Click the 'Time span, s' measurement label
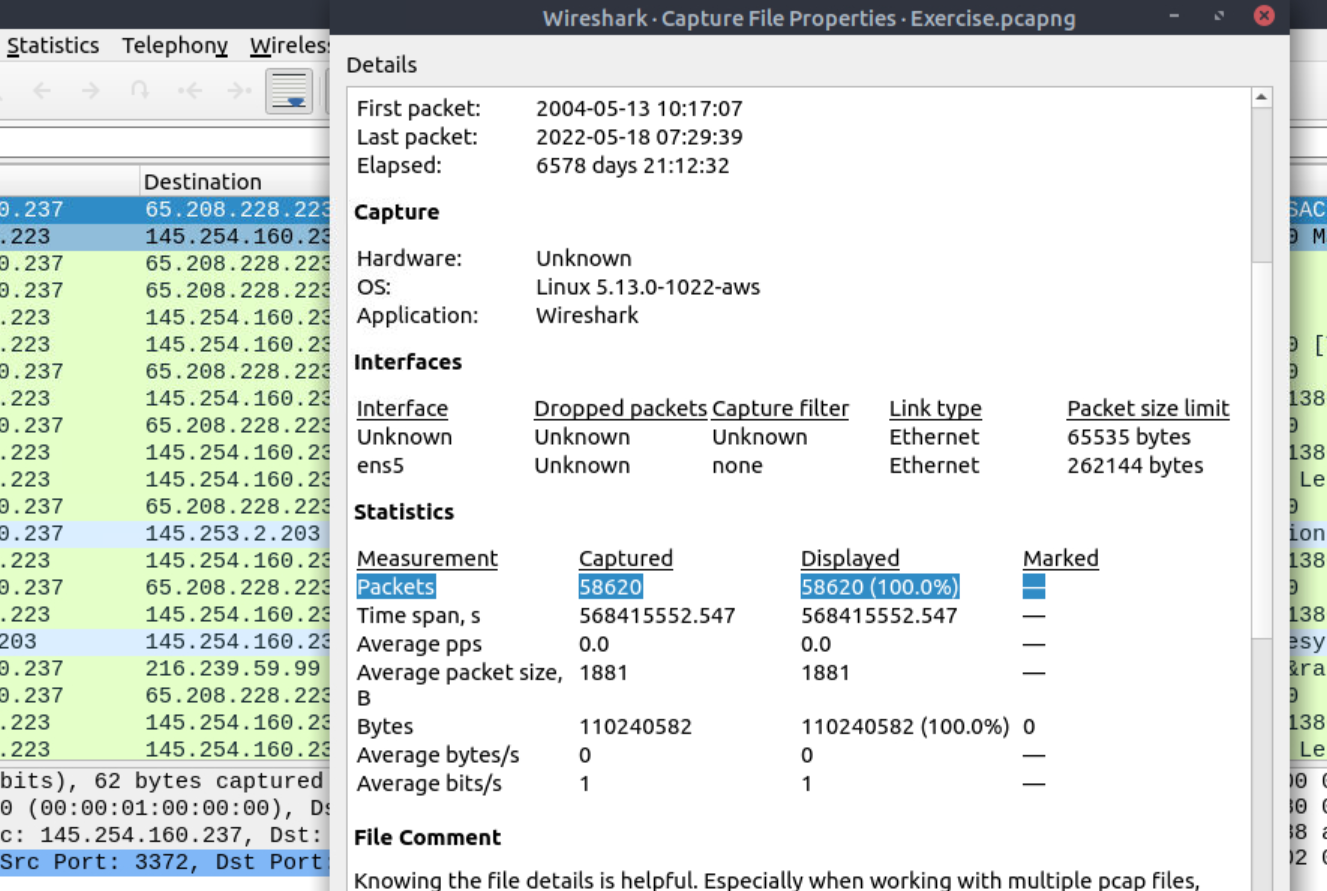1327x891 pixels. [x=421, y=616]
